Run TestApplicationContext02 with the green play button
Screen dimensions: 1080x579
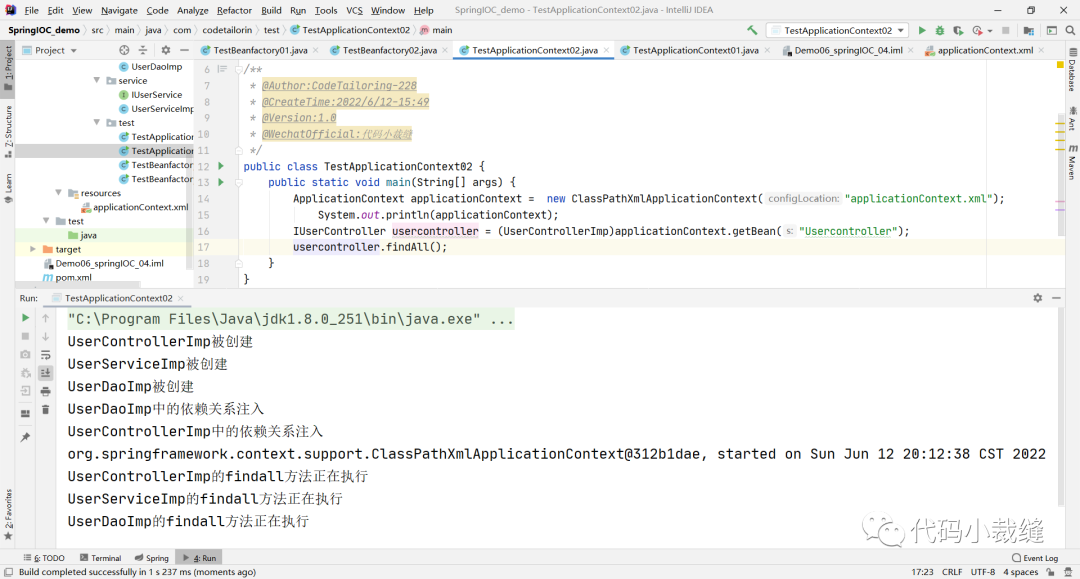click(922, 30)
